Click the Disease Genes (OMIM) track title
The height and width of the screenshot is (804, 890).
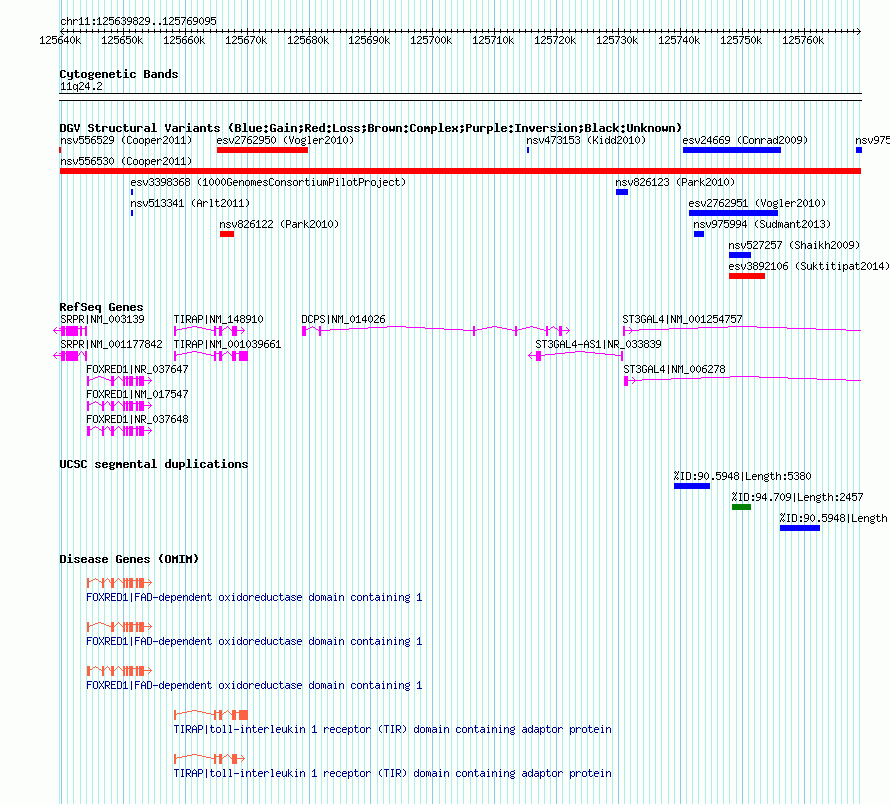[x=129, y=559]
